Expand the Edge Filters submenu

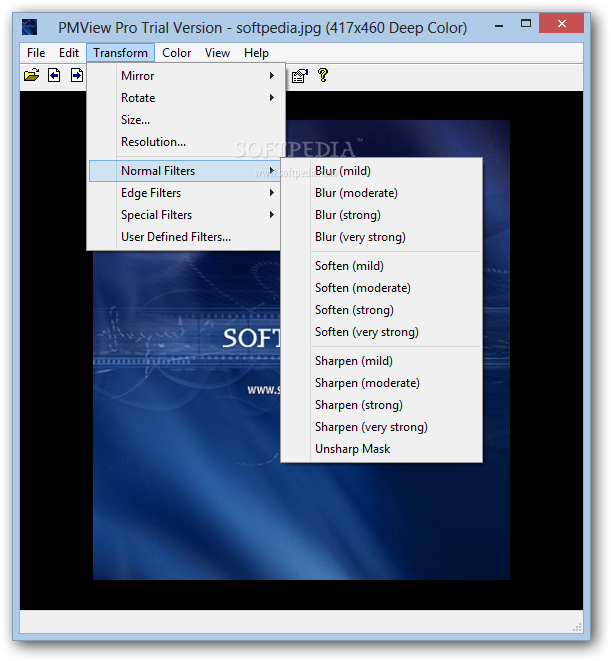click(x=185, y=193)
